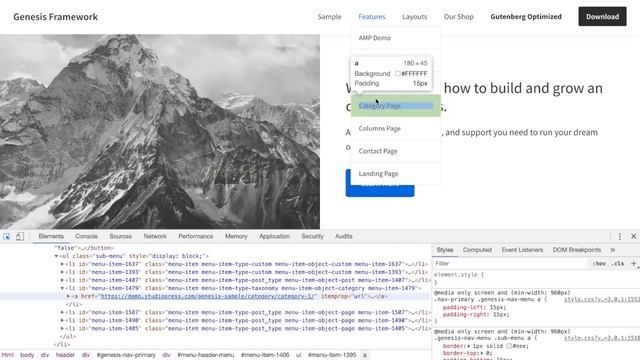Switch to the Styles pane tab
The width and height of the screenshot is (640, 360).
click(x=445, y=250)
